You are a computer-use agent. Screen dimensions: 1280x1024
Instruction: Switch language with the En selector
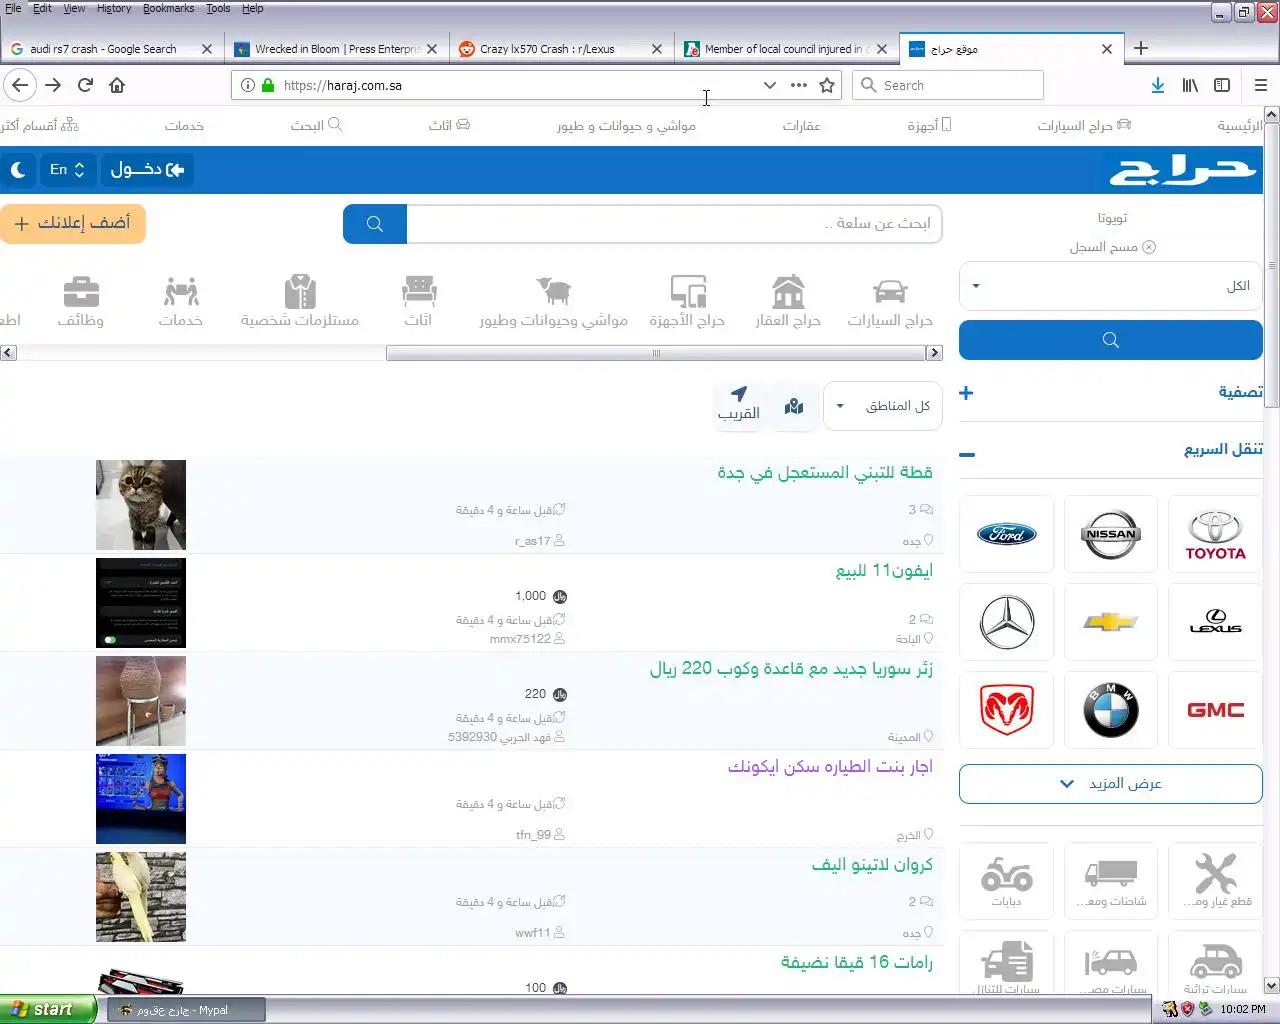pos(67,170)
